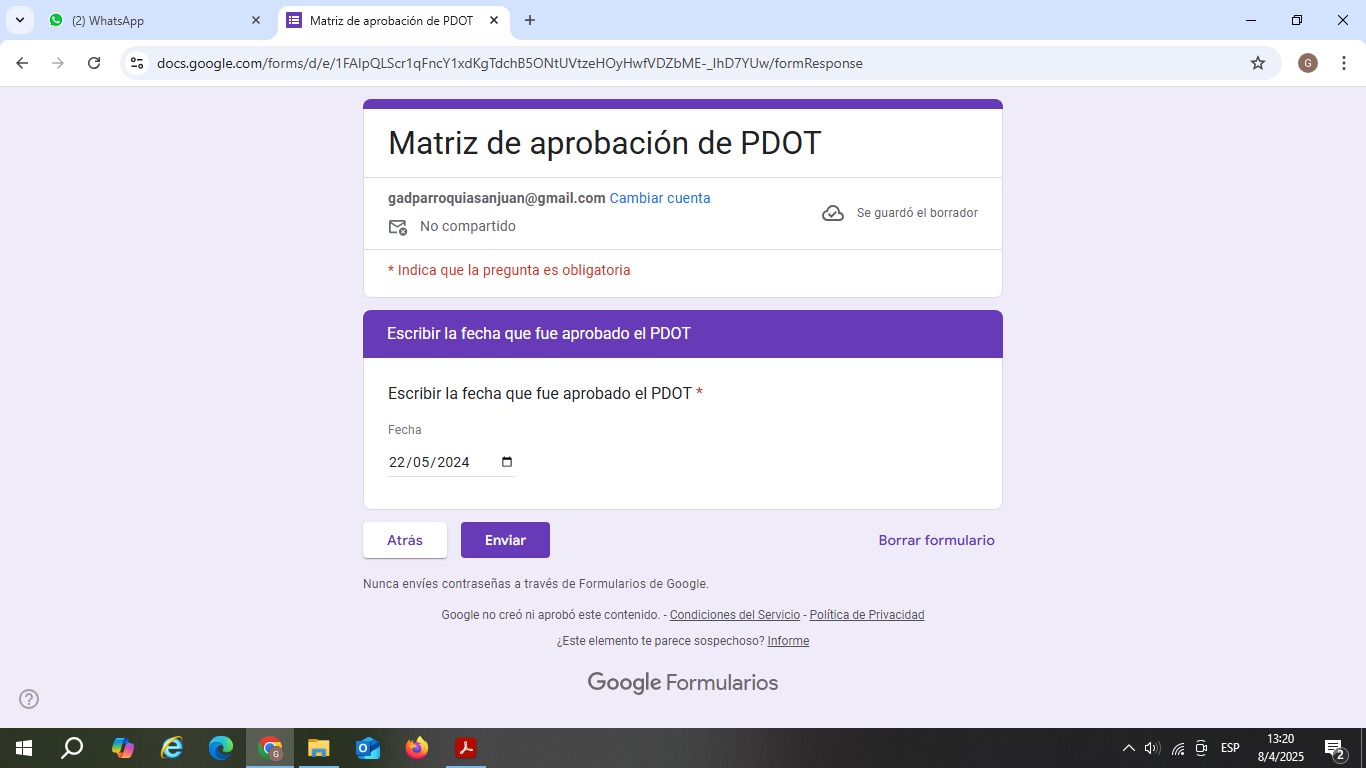Click the browser back arrow
Image resolution: width=1366 pixels, height=768 pixels.
click(x=22, y=63)
